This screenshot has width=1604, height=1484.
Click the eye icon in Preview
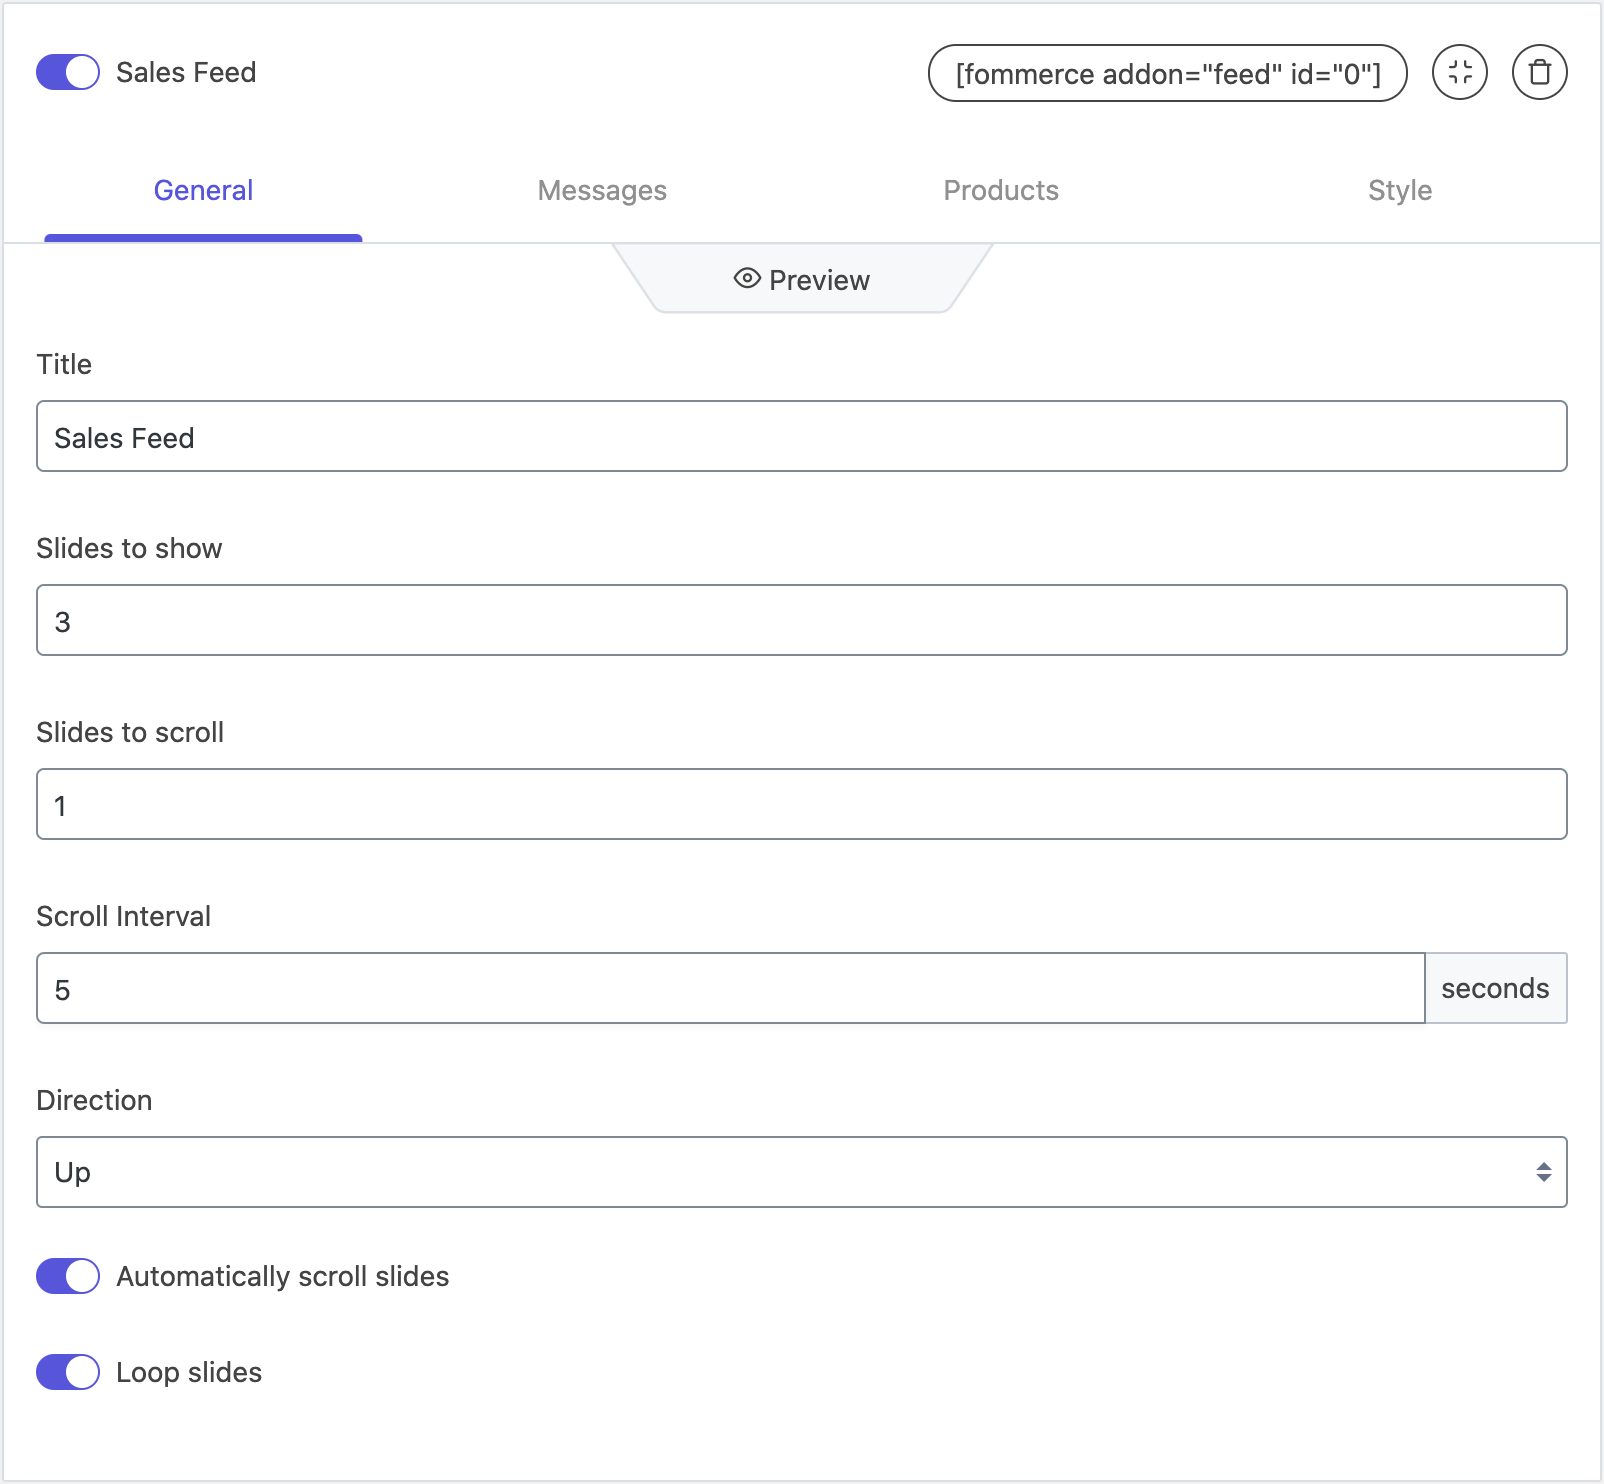click(x=747, y=279)
